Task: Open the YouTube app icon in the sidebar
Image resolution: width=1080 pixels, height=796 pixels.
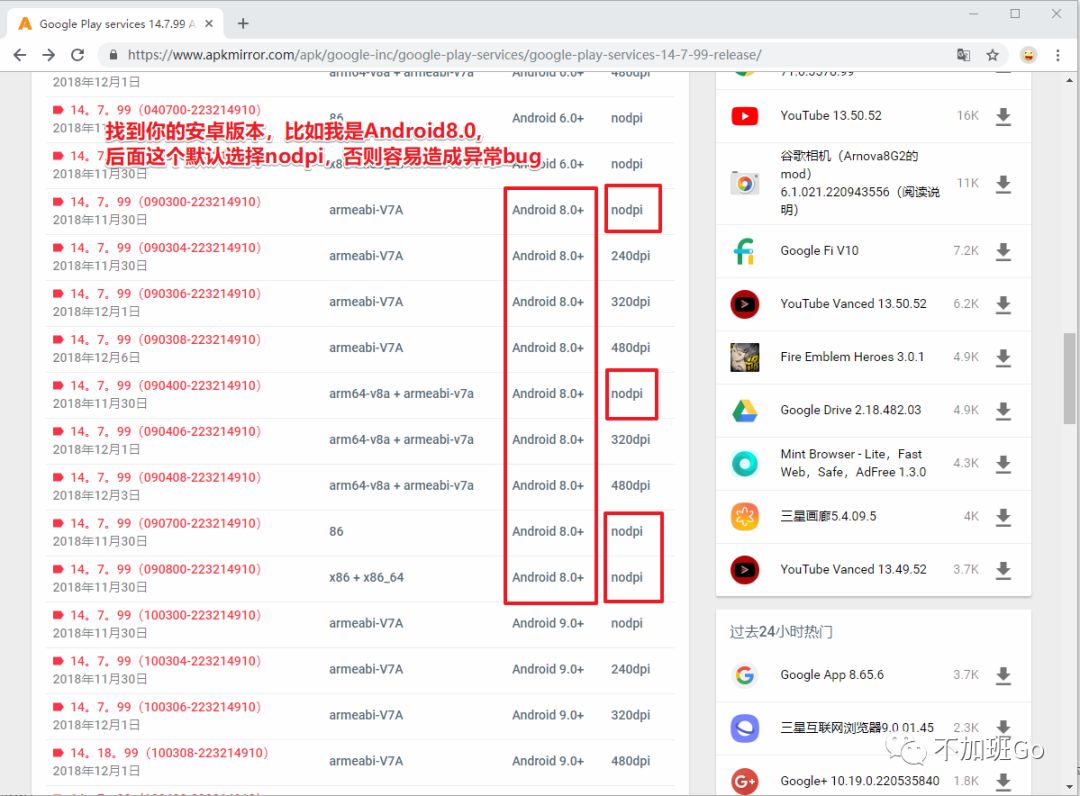Action: pyautogui.click(x=745, y=116)
